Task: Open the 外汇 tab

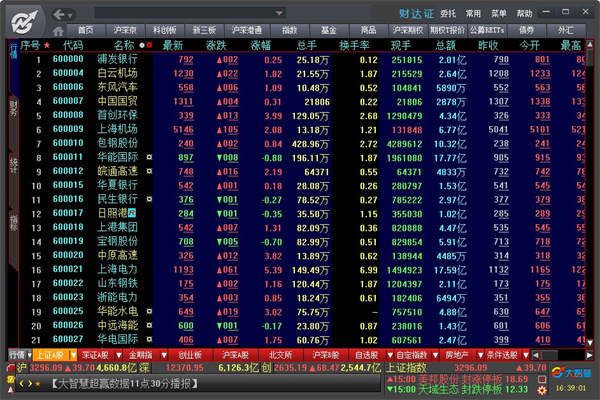Action: tap(566, 30)
